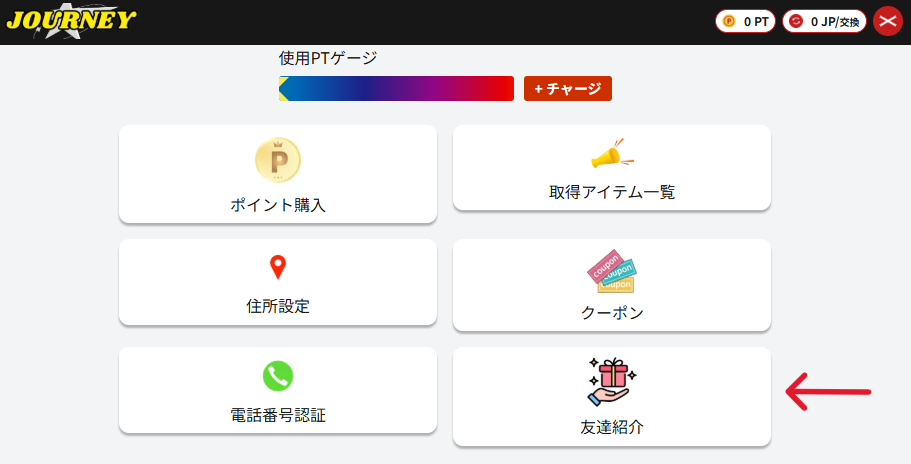
Task: Open the 取得アイテム一覧 menu item
Action: (x=612, y=192)
